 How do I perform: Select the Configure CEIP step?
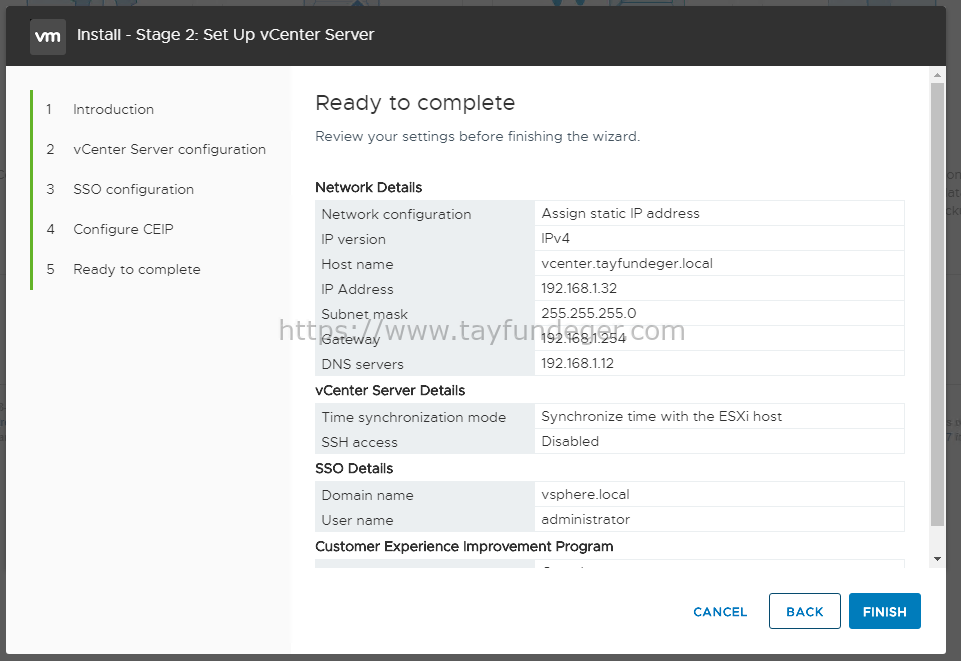tap(123, 229)
